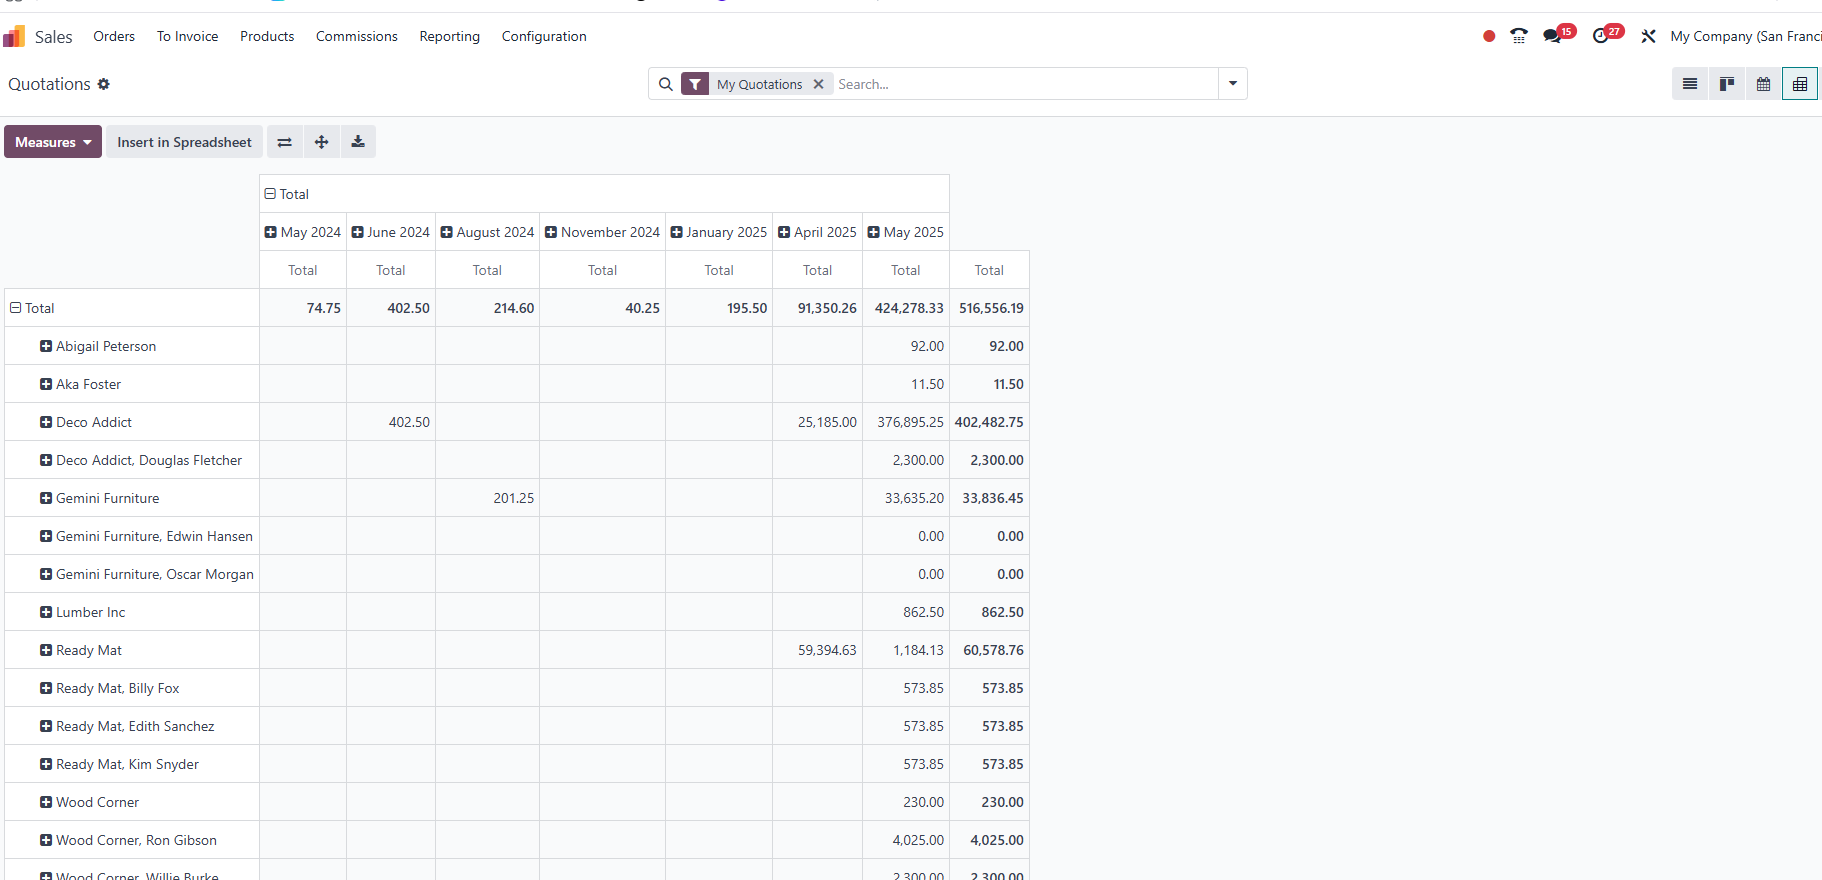Viewport: 1822px width, 880px height.
Task: Open the Measures dropdown
Action: pos(53,142)
